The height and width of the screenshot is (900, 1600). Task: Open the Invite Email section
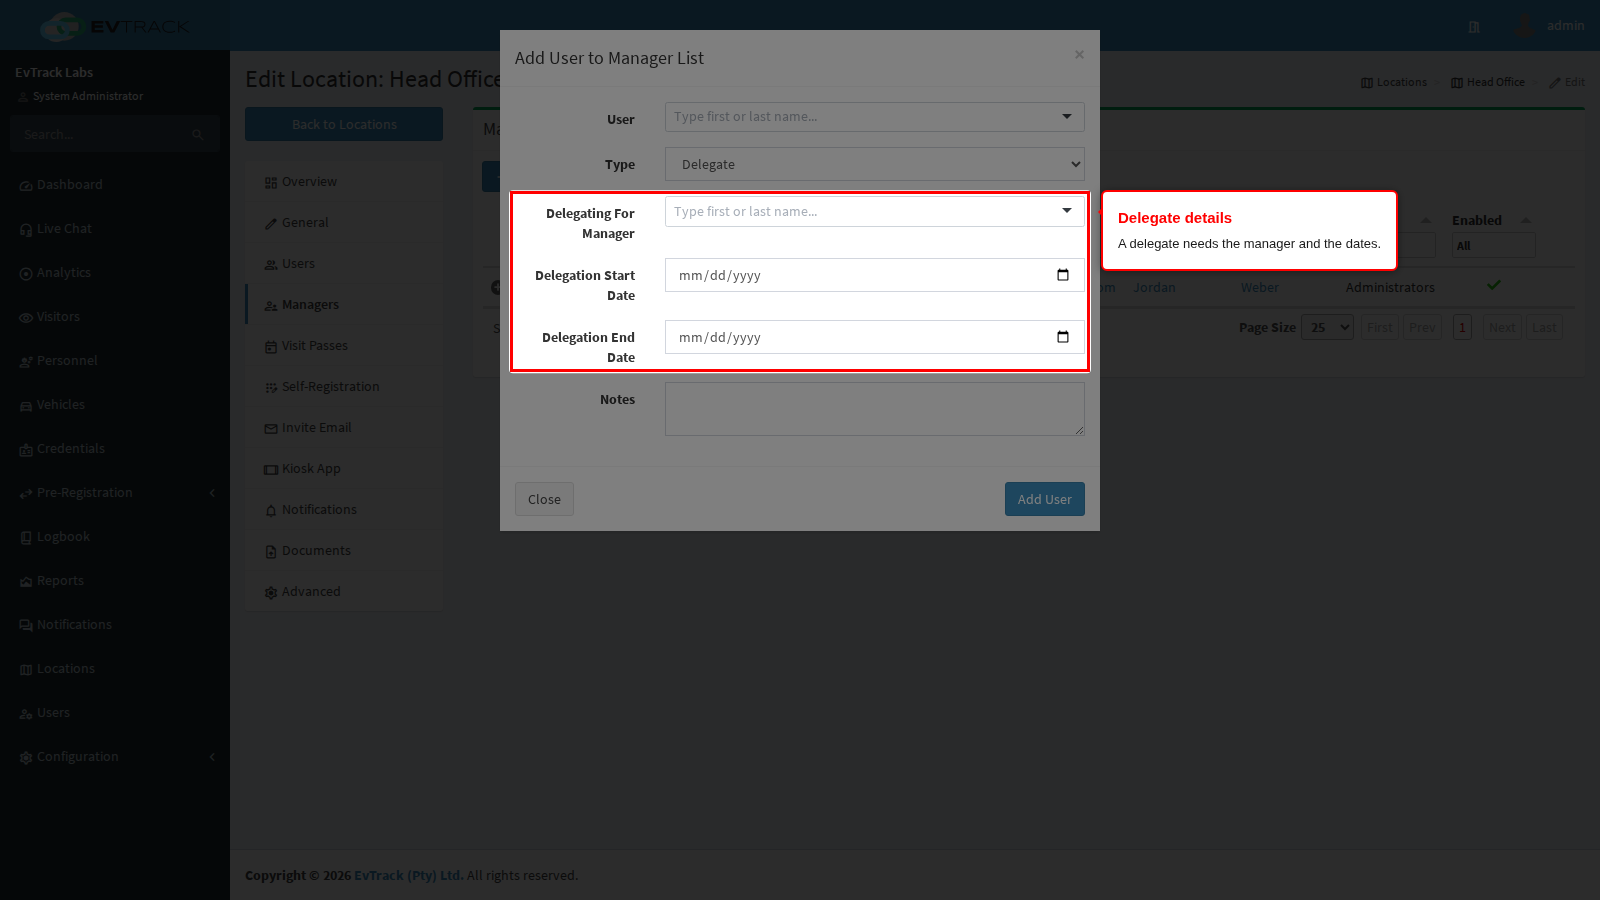click(x=316, y=428)
